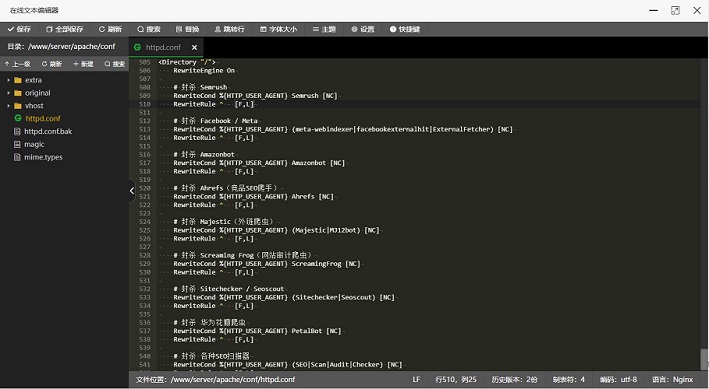The height and width of the screenshot is (389, 709).
Task: Expand the extra folder arrow
Action: [x=8, y=80]
